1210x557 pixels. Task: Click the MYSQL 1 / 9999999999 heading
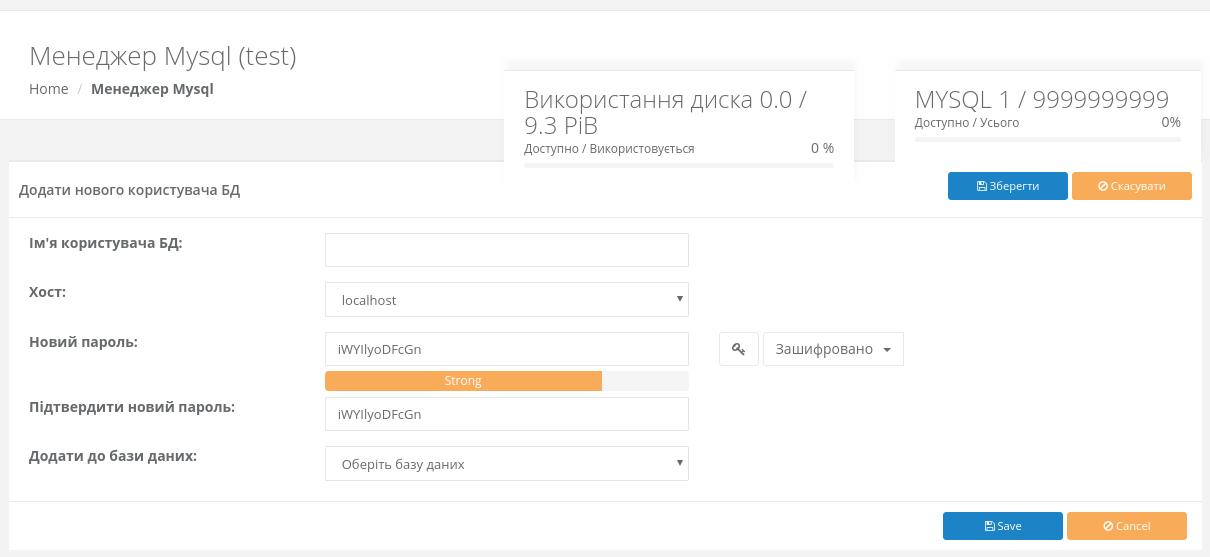coord(1041,99)
